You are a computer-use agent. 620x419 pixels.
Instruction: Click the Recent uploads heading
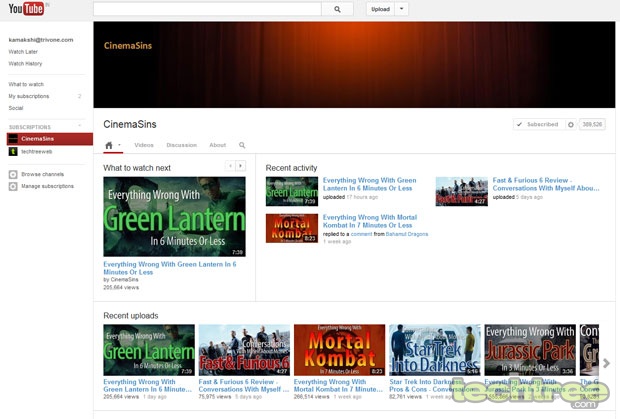pyautogui.click(x=130, y=315)
